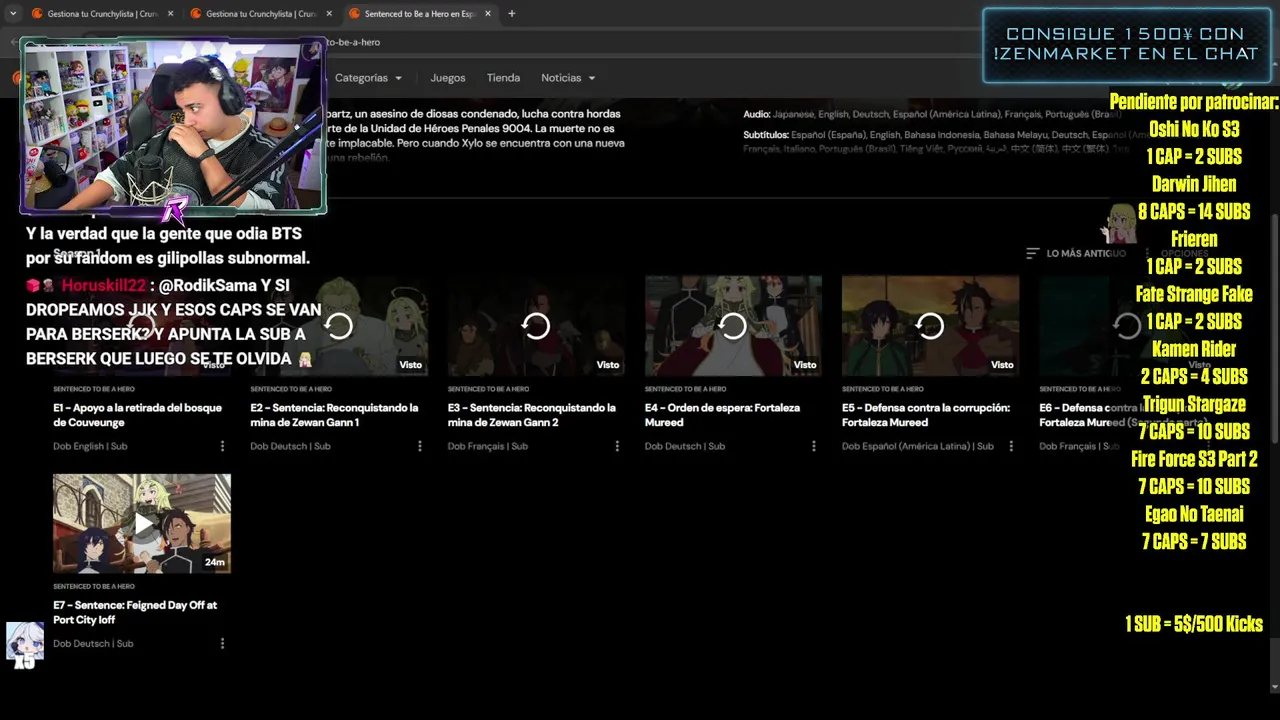Select the Sentenced to Be a Hero tab

(418, 14)
